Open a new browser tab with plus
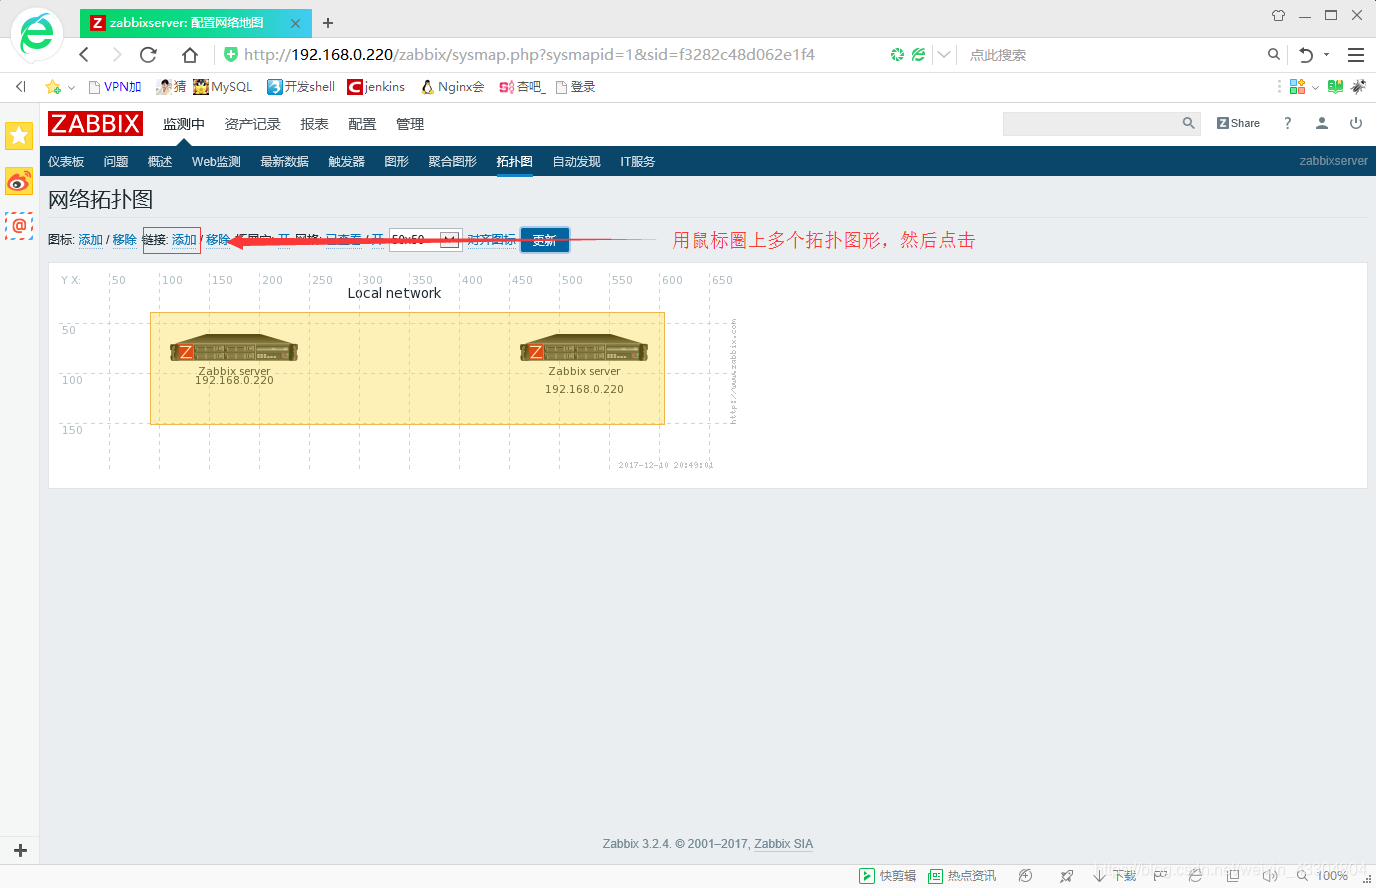Screen dimensions: 1376x888 [x=328, y=23]
